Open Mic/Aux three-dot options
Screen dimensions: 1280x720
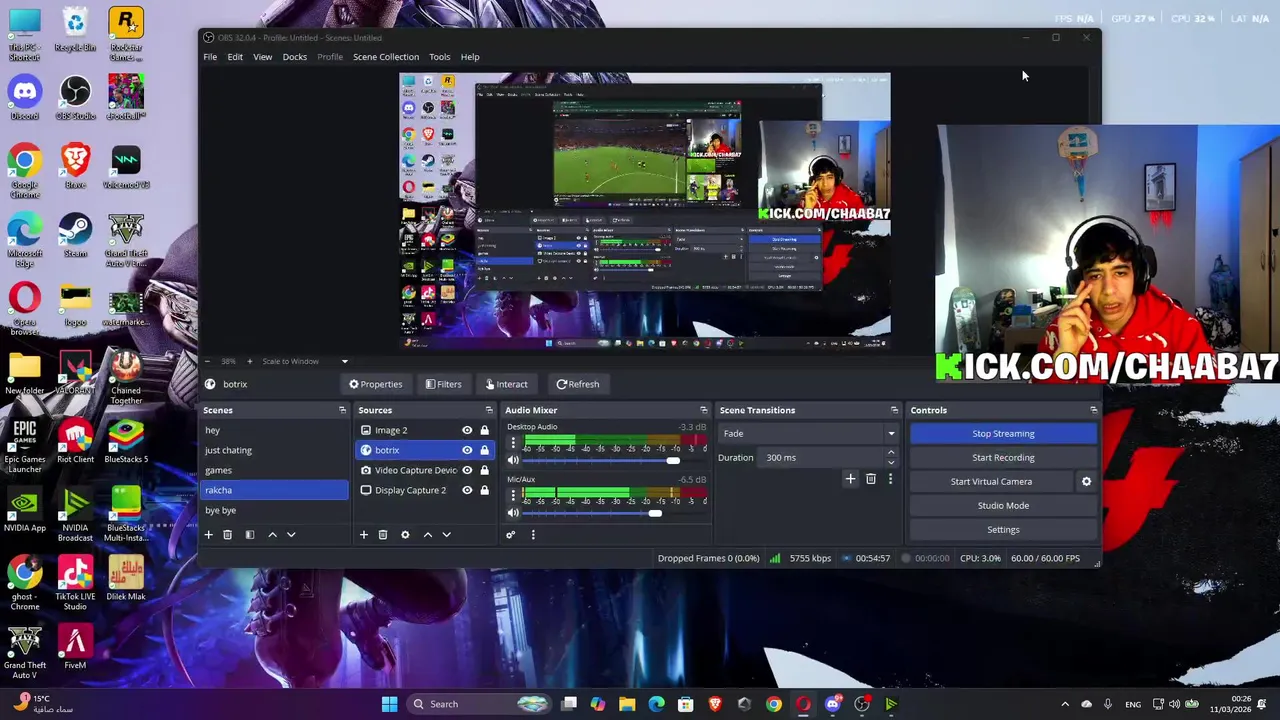point(513,496)
